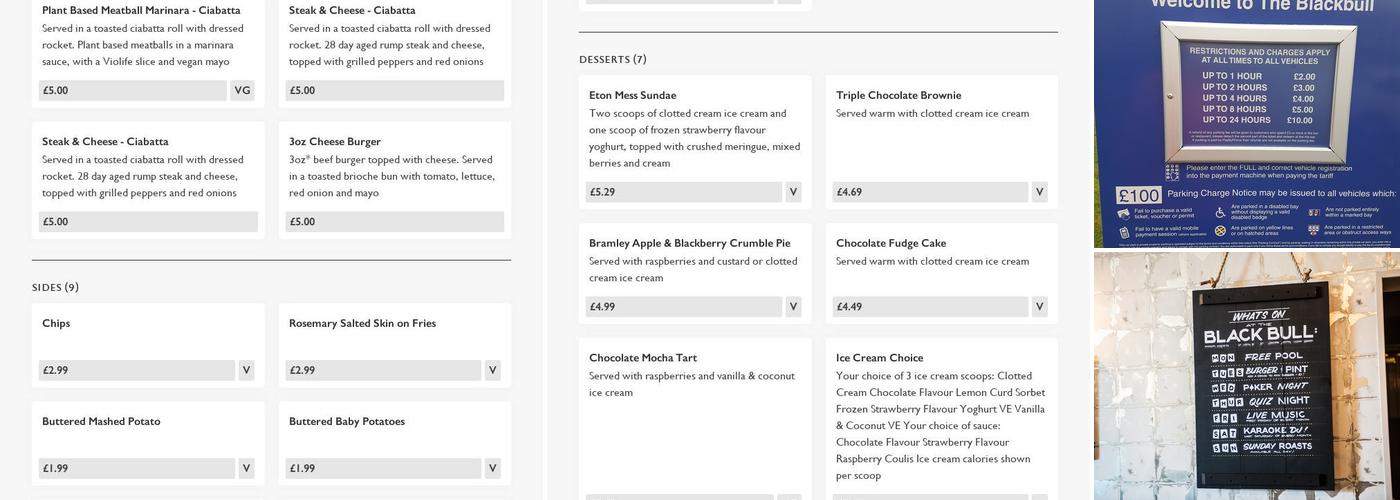Collapse the DESSERTS (7) section header
The image size is (1400, 500).
(x=613, y=60)
